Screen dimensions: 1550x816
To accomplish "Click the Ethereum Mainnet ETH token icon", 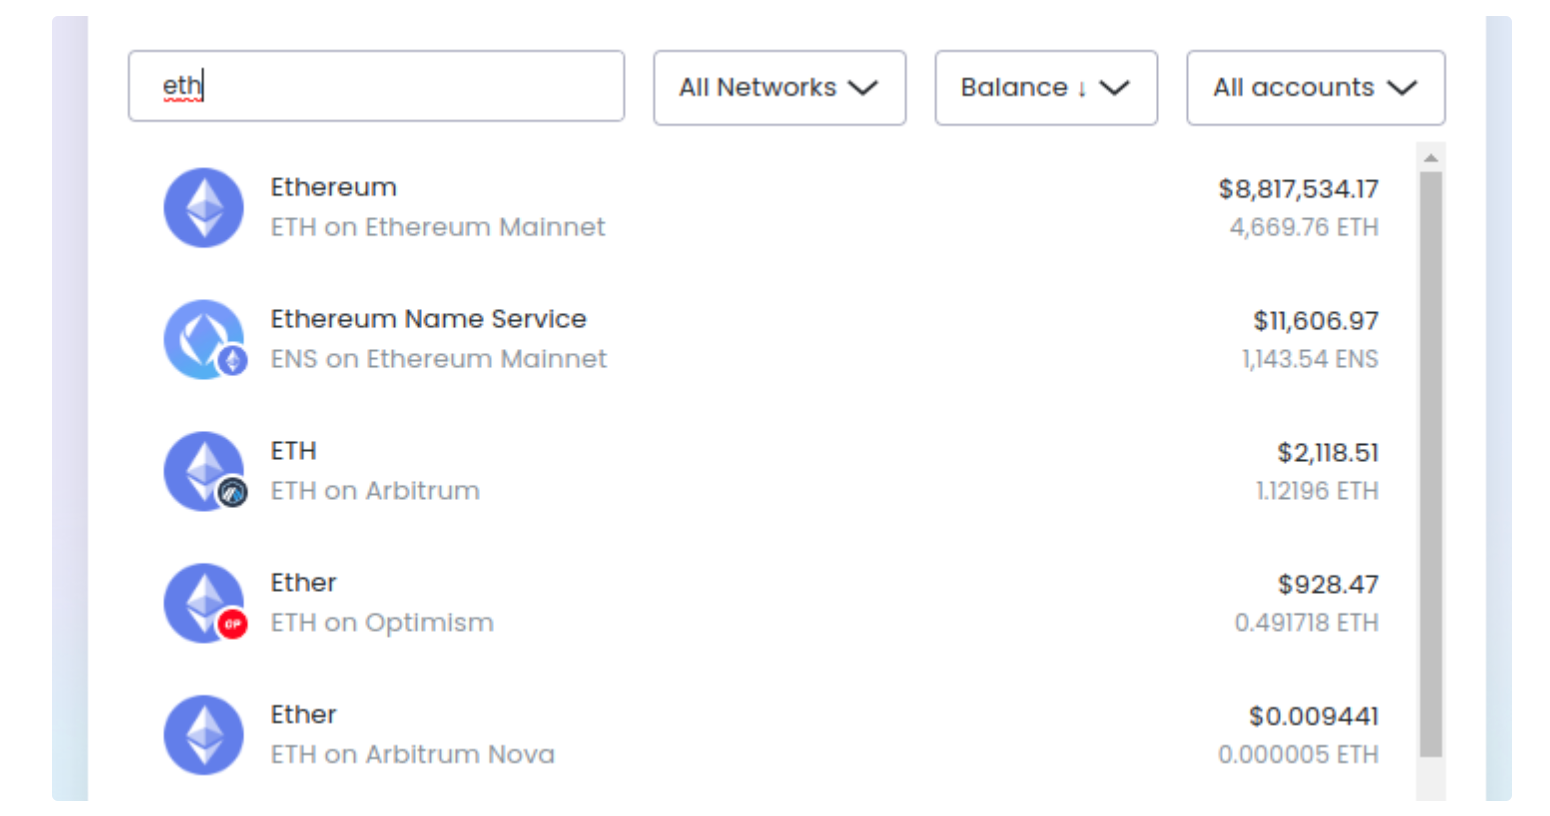I will tap(204, 208).
